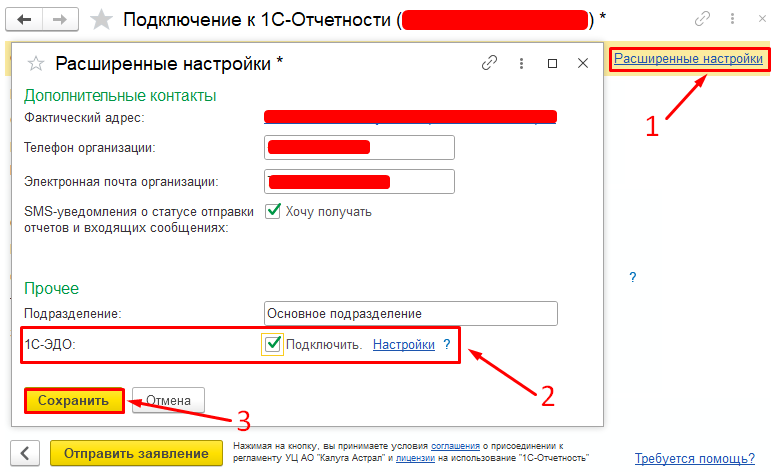Click Отправить заявление button

[136, 453]
